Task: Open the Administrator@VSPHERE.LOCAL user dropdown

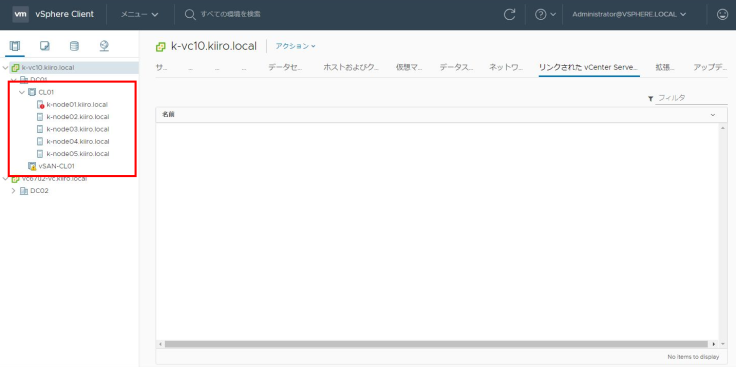Action: click(x=629, y=14)
